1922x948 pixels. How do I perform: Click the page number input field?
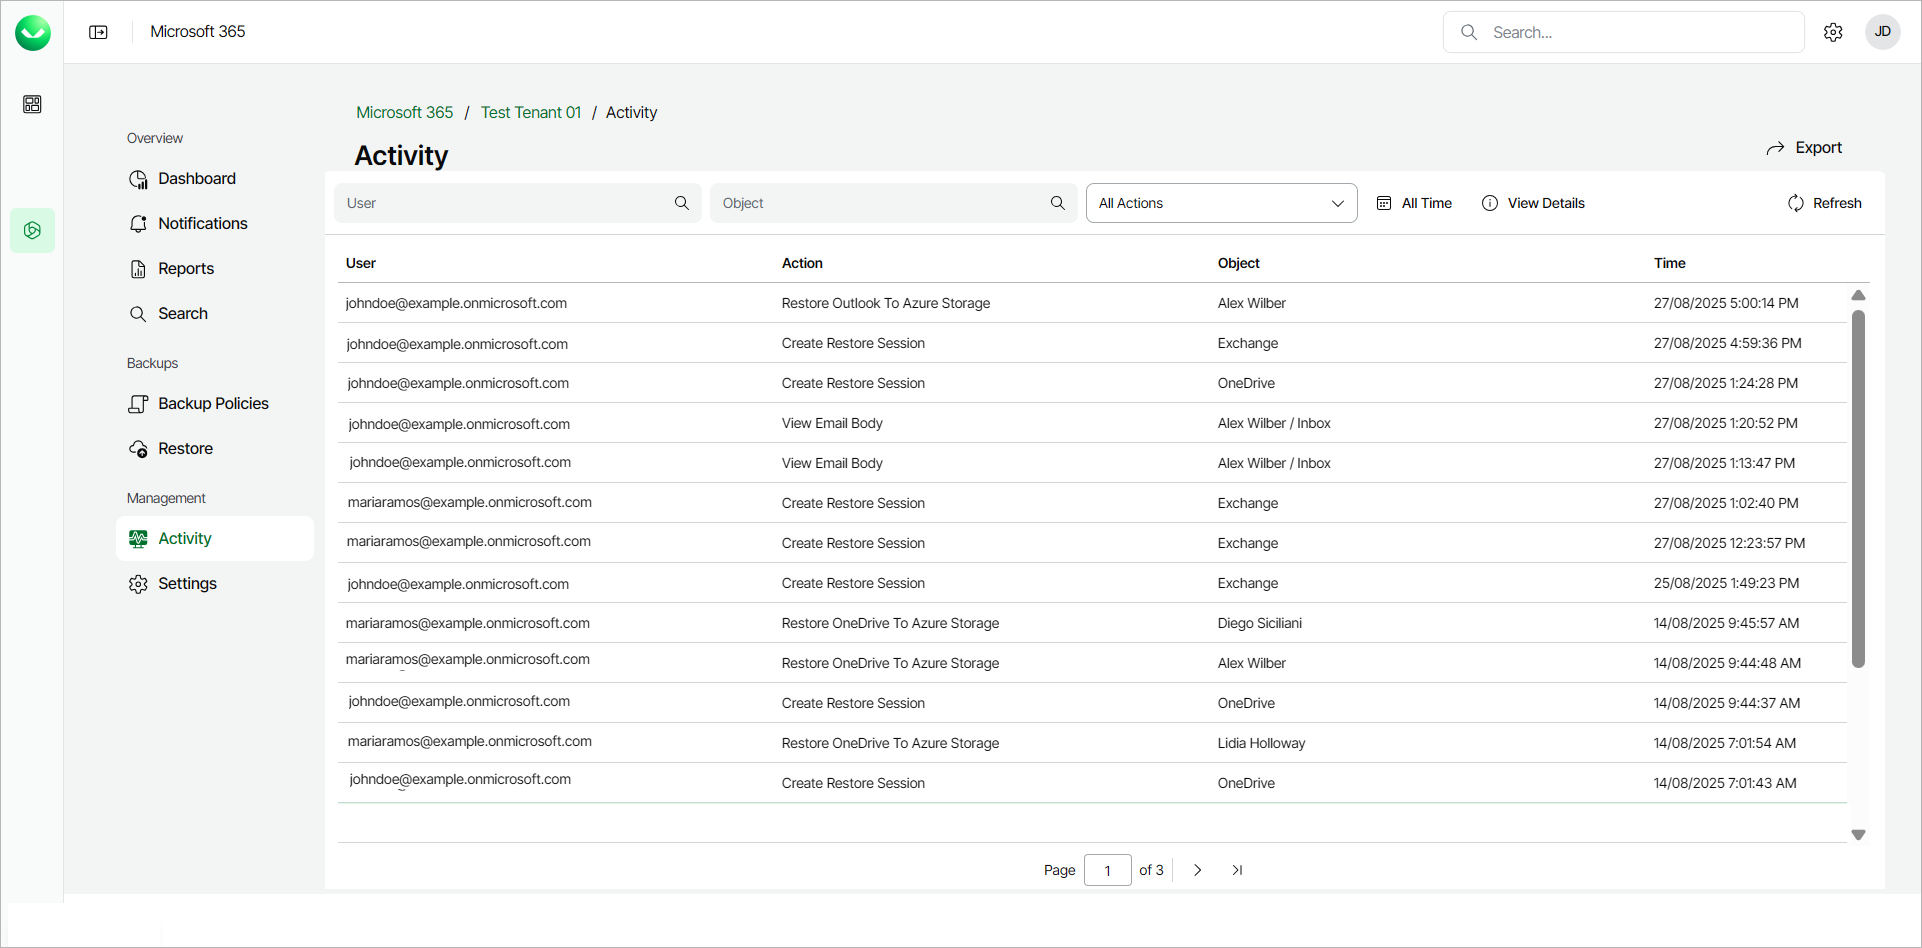[x=1107, y=870]
